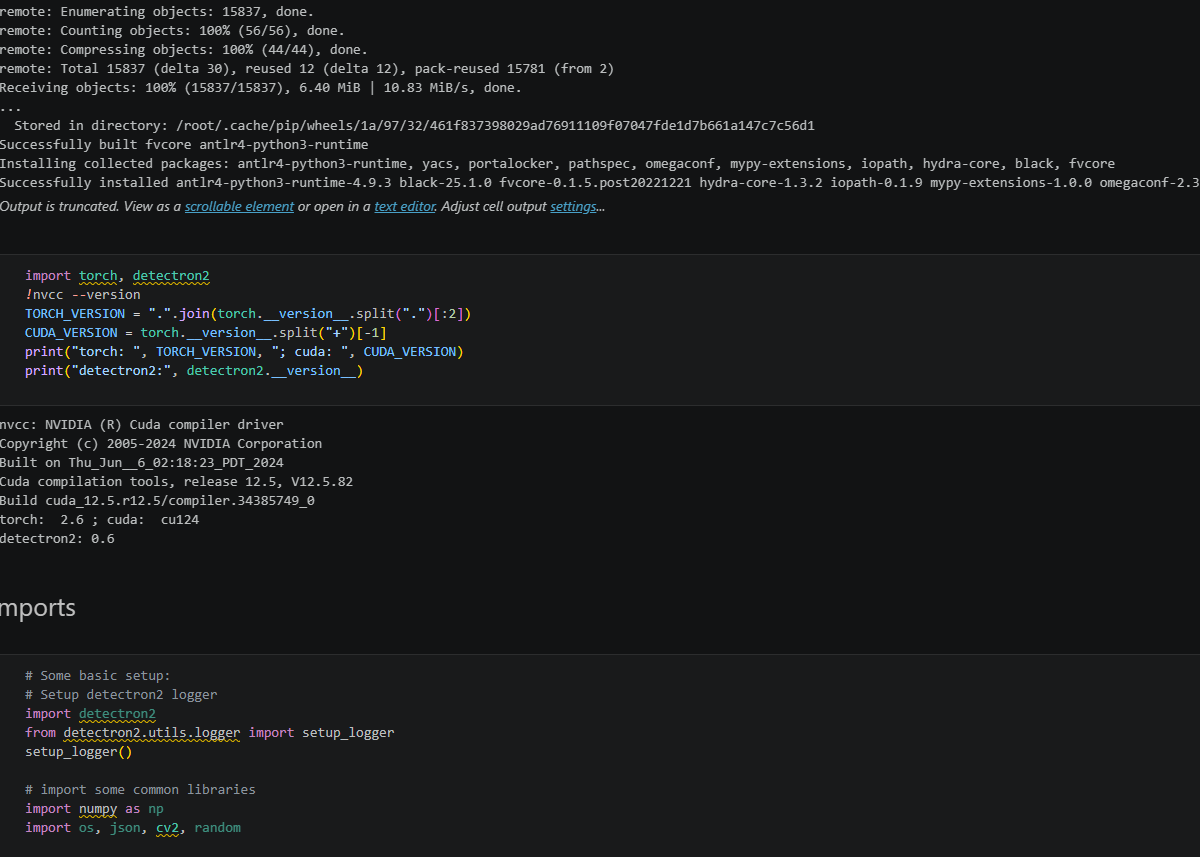Click the 'setup_logger()' call line

tap(79, 751)
